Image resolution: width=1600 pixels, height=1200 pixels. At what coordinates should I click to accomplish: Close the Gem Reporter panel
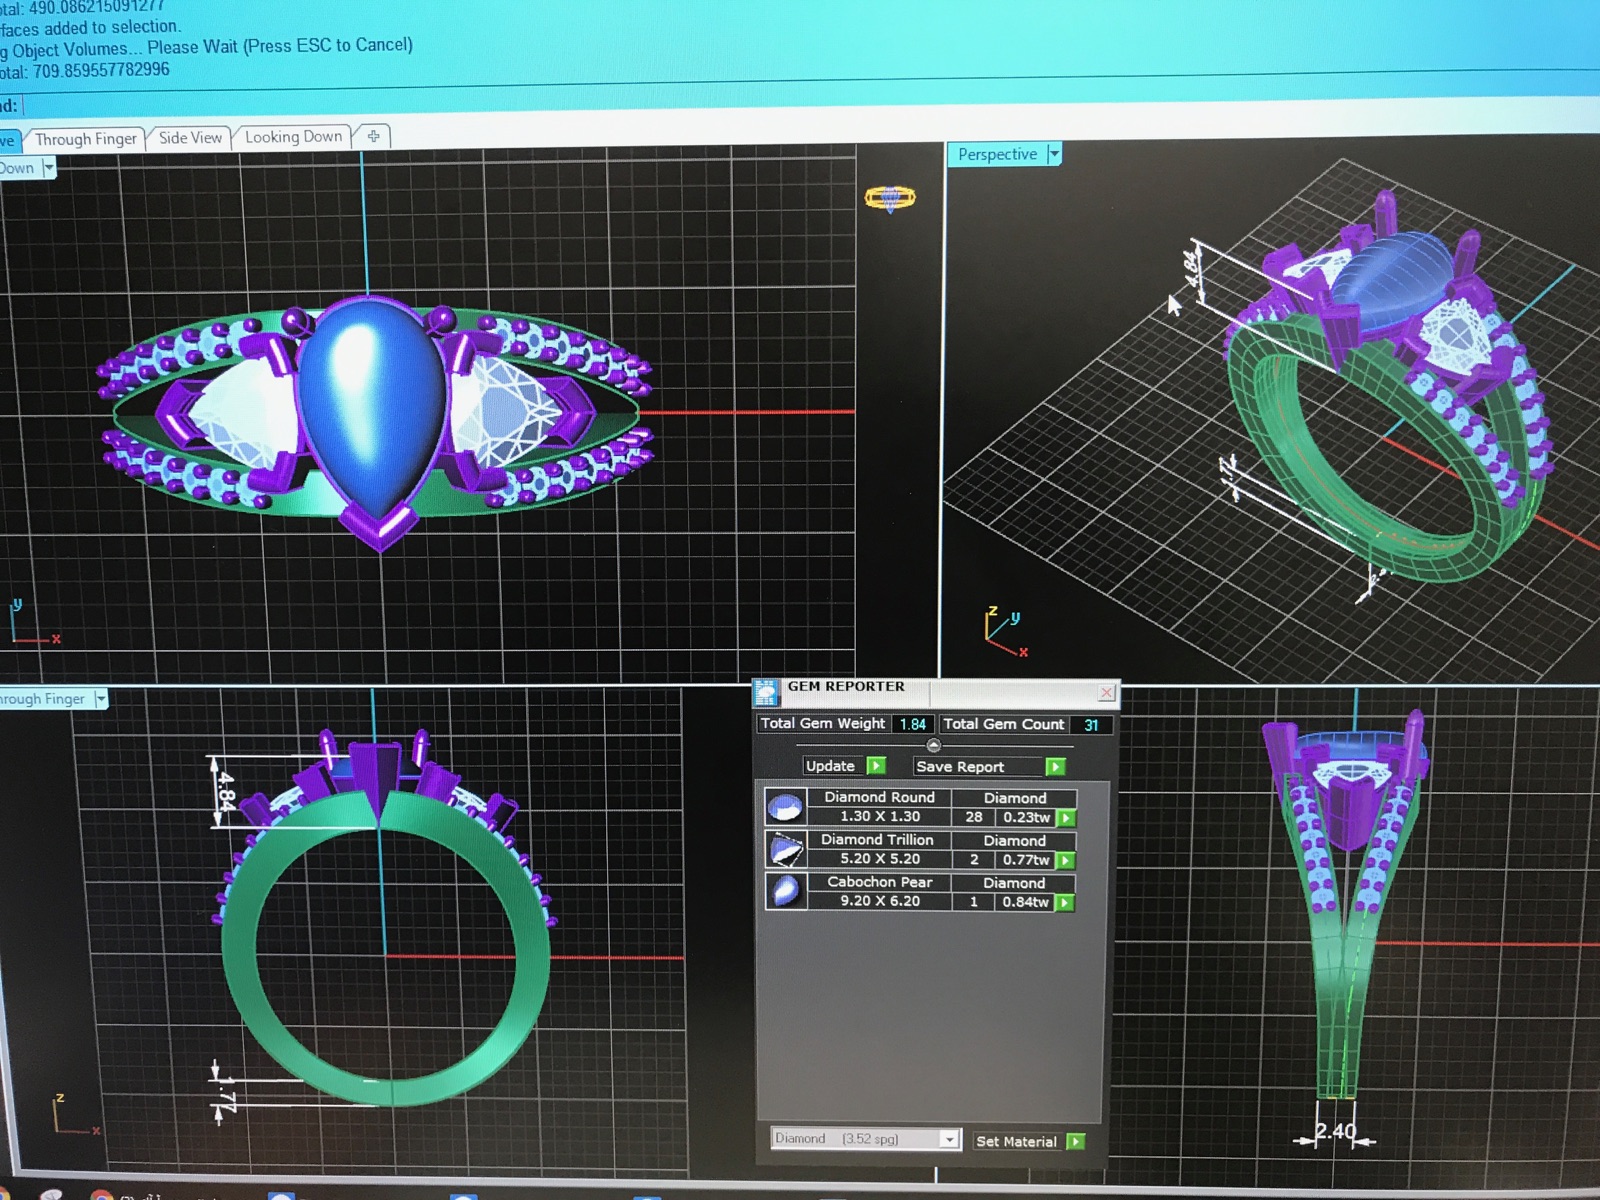(x=1106, y=692)
